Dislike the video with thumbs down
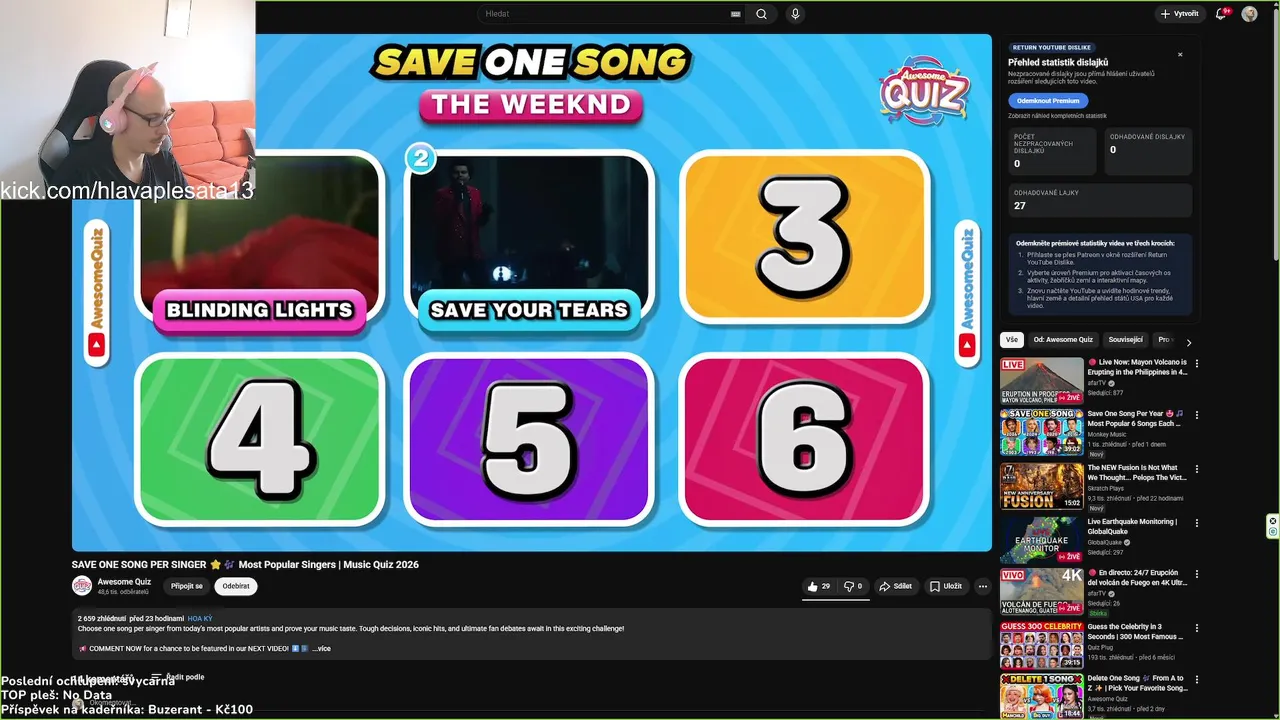Image resolution: width=1280 pixels, height=720 pixels. 853,586
